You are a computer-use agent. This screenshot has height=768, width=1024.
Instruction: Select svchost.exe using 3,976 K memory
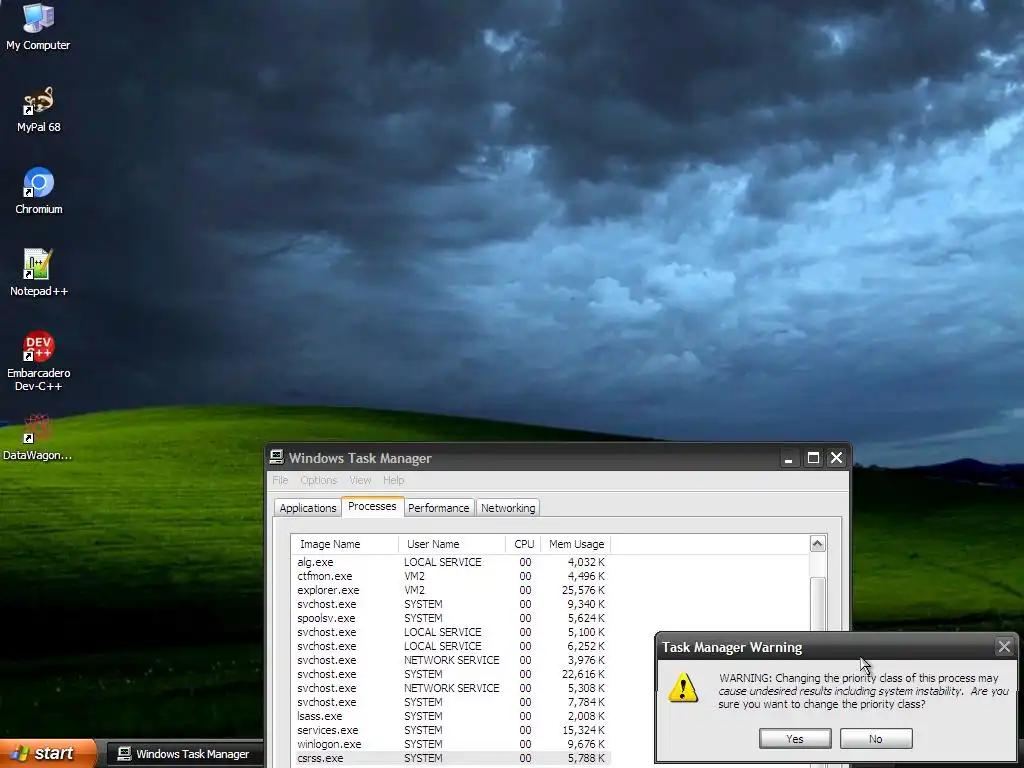click(451, 660)
